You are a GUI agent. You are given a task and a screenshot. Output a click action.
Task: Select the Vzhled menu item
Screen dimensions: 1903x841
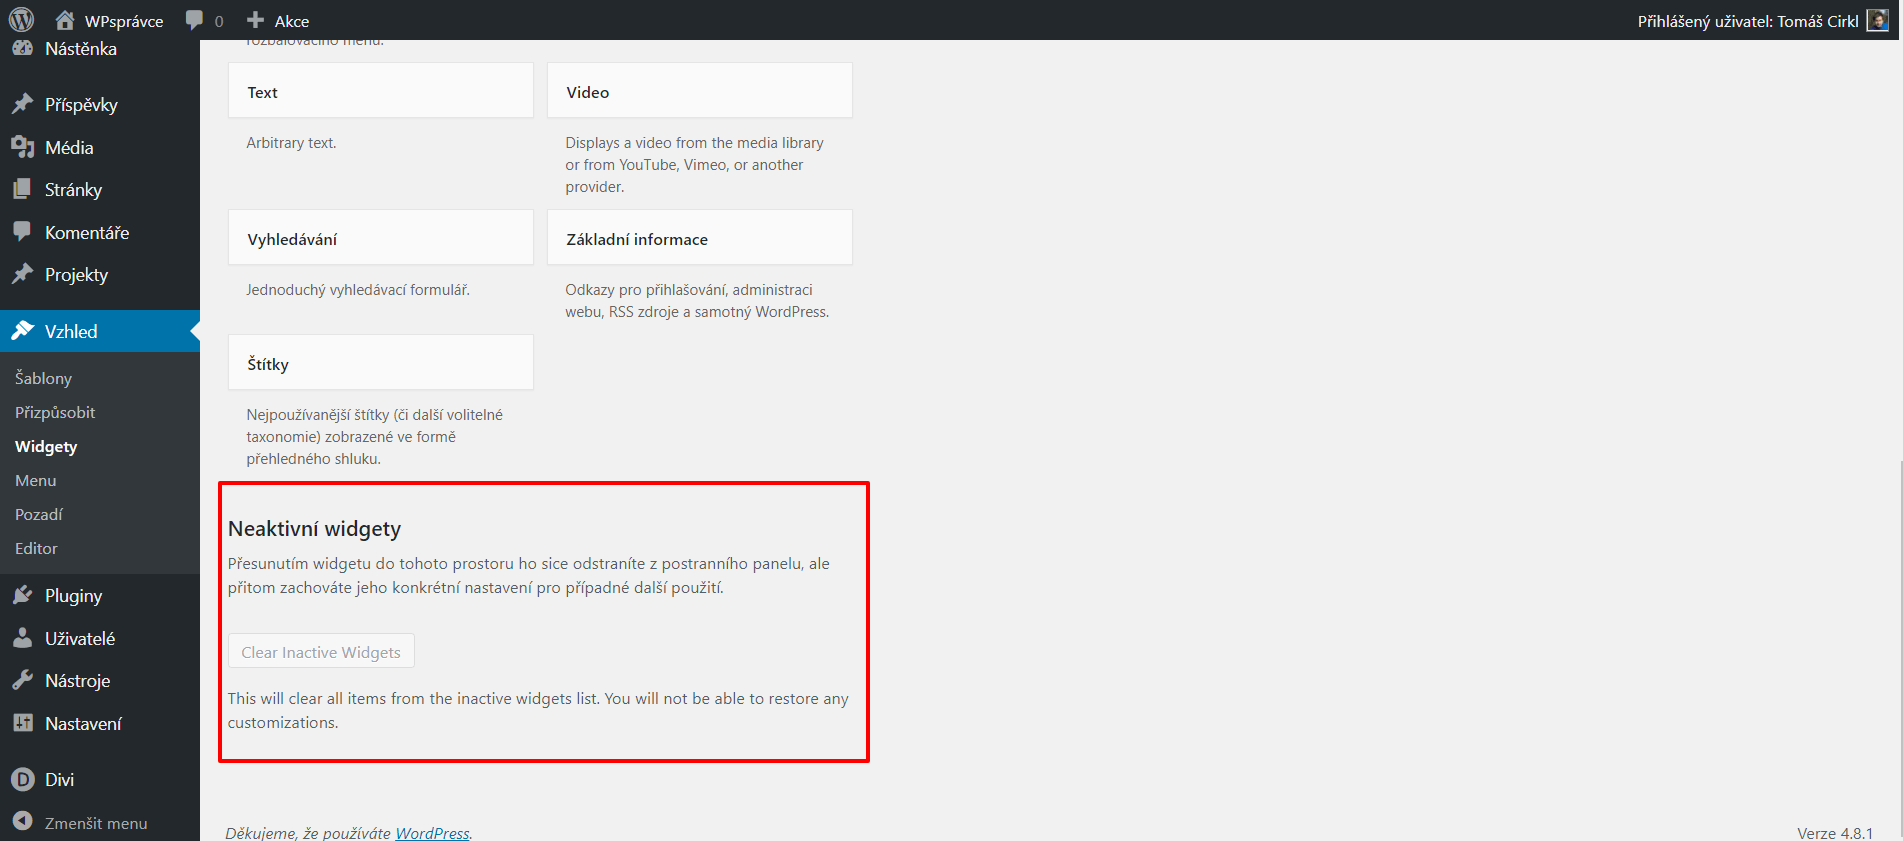(100, 331)
